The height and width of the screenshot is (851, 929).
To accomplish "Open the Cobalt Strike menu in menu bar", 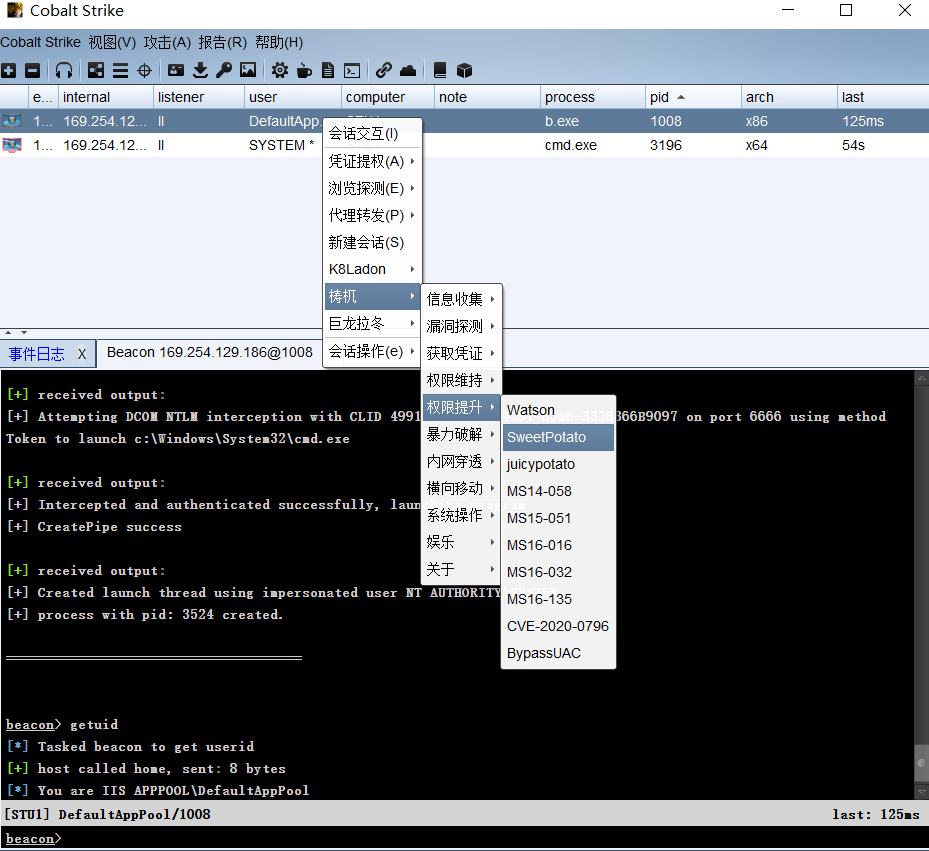I will pos(40,43).
